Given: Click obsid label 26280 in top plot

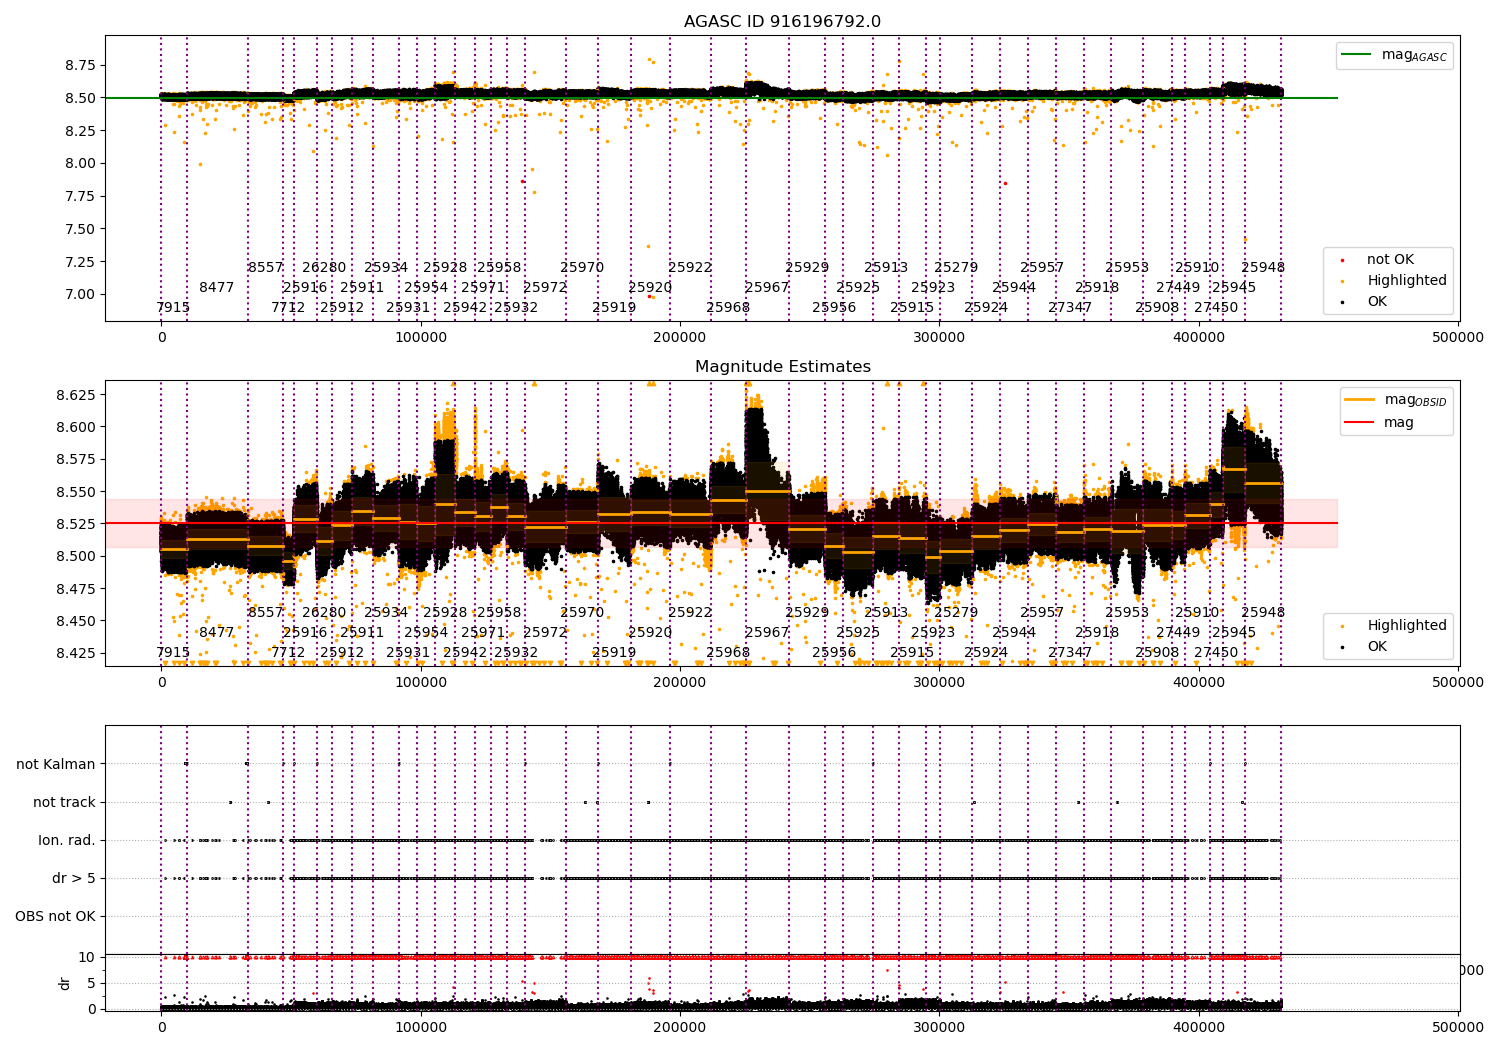Looking at the screenshot, I should [324, 267].
